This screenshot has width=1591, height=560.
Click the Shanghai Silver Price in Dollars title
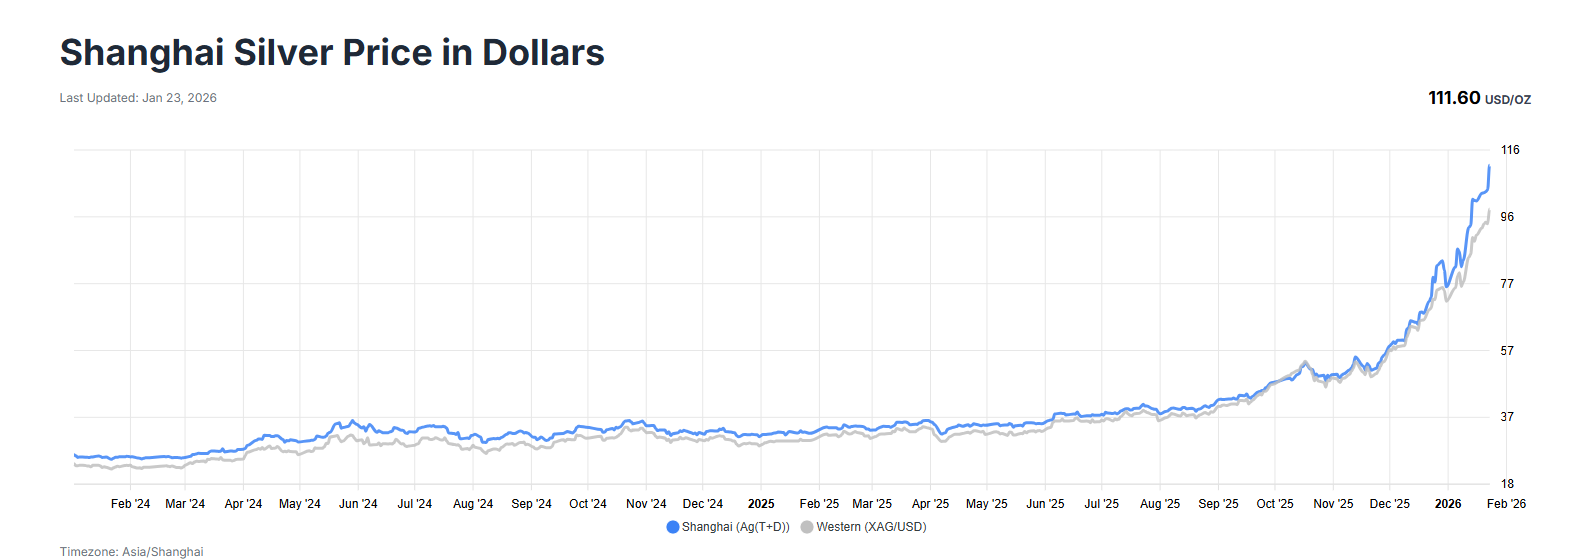point(332,52)
